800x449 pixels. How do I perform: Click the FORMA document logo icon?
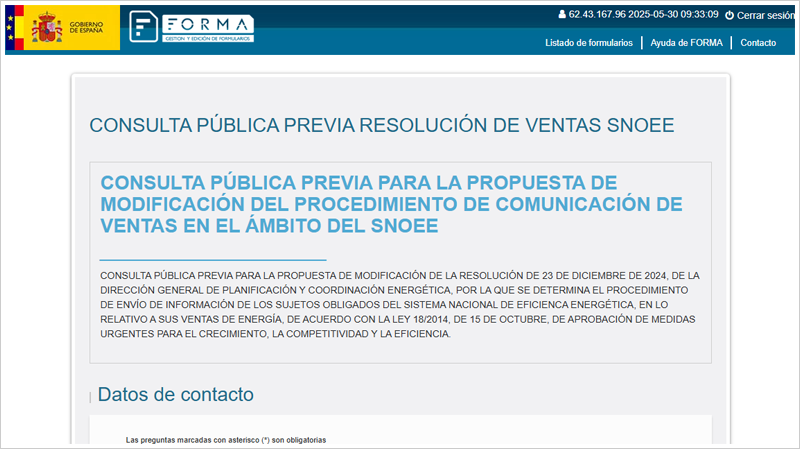pos(143,27)
